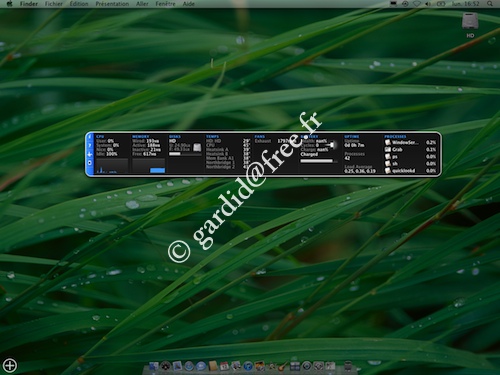
Task: Click the Northbridge 2 temperature row
Action: 228,167
